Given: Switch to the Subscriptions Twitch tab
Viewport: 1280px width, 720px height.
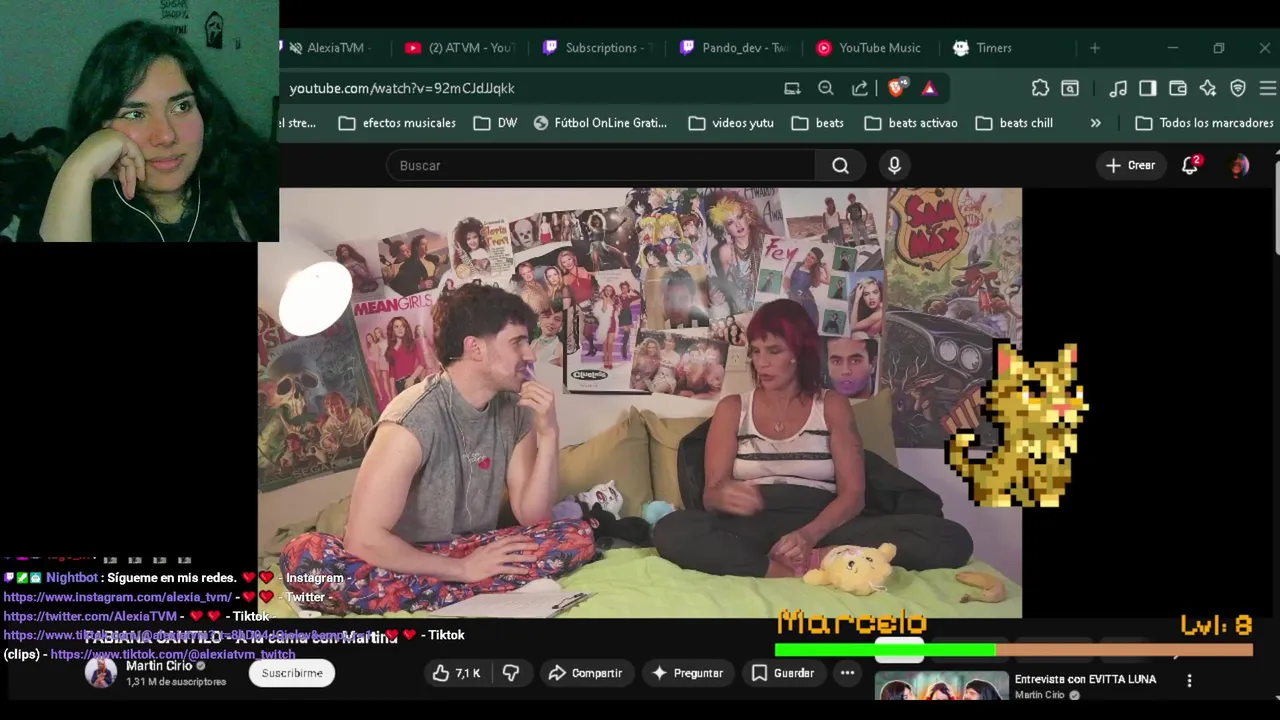Looking at the screenshot, I should [598, 48].
